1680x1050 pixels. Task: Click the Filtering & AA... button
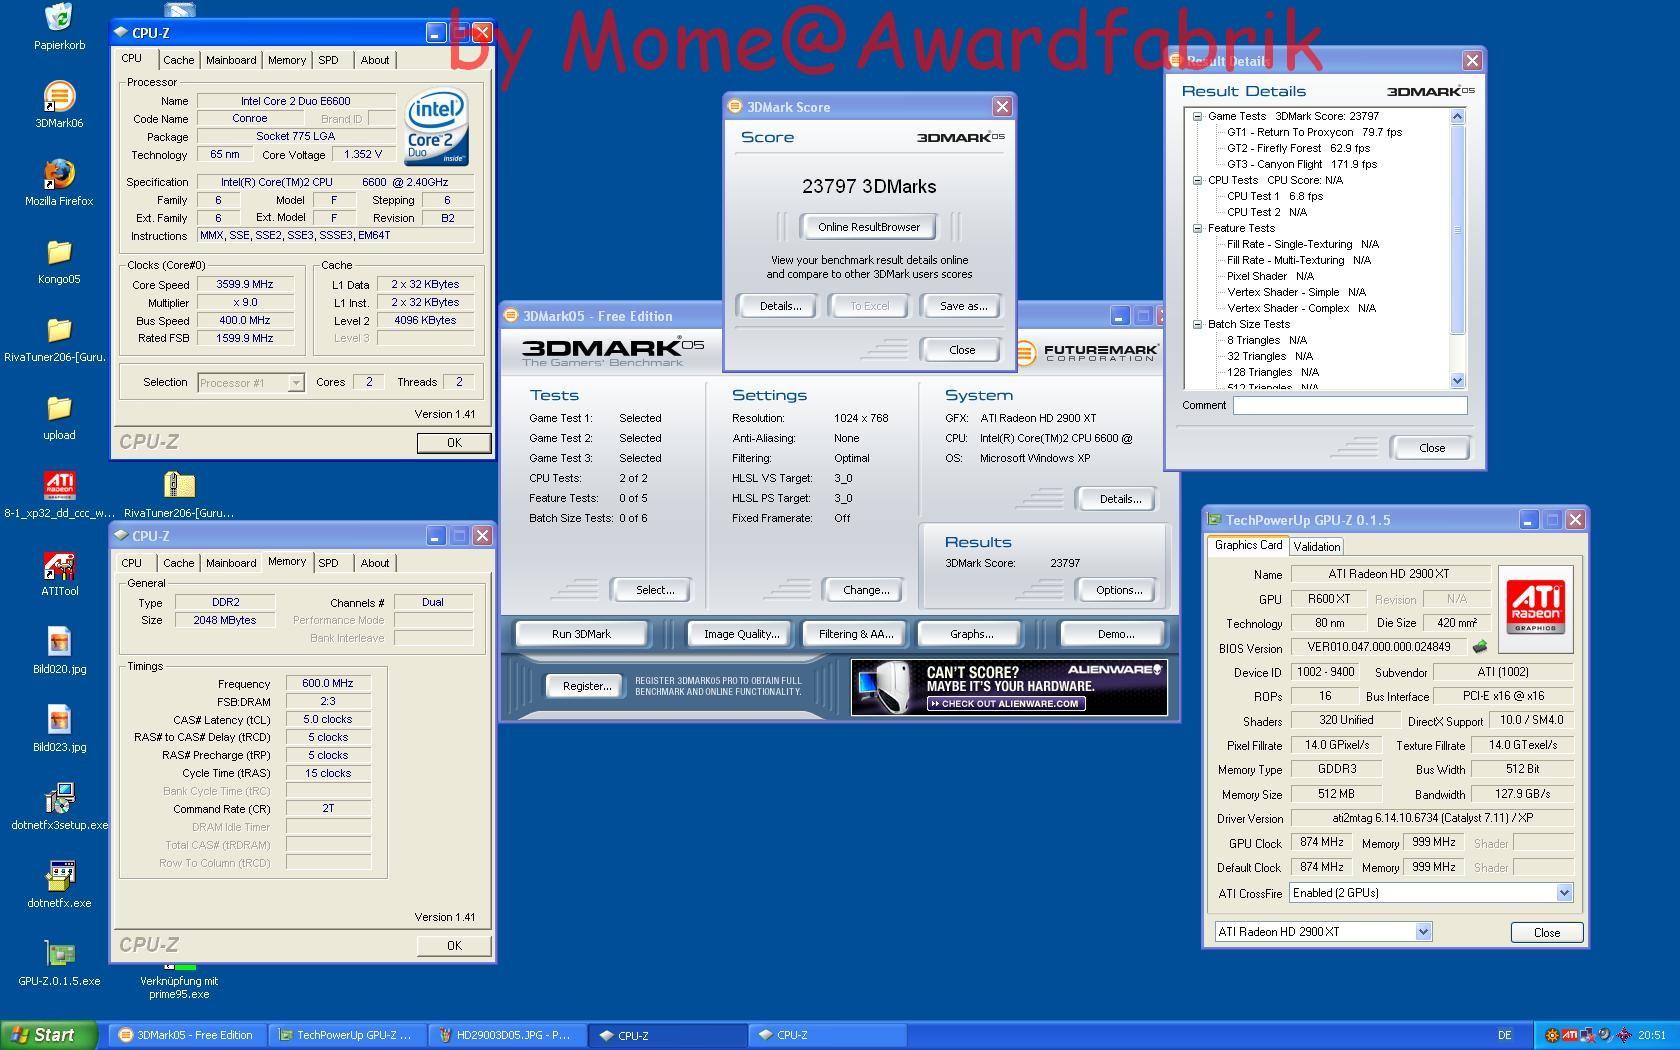(x=855, y=634)
